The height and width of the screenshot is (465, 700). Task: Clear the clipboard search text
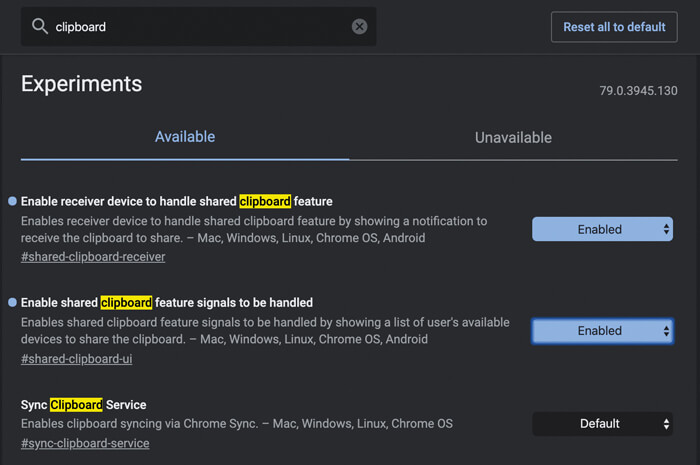[x=360, y=27]
